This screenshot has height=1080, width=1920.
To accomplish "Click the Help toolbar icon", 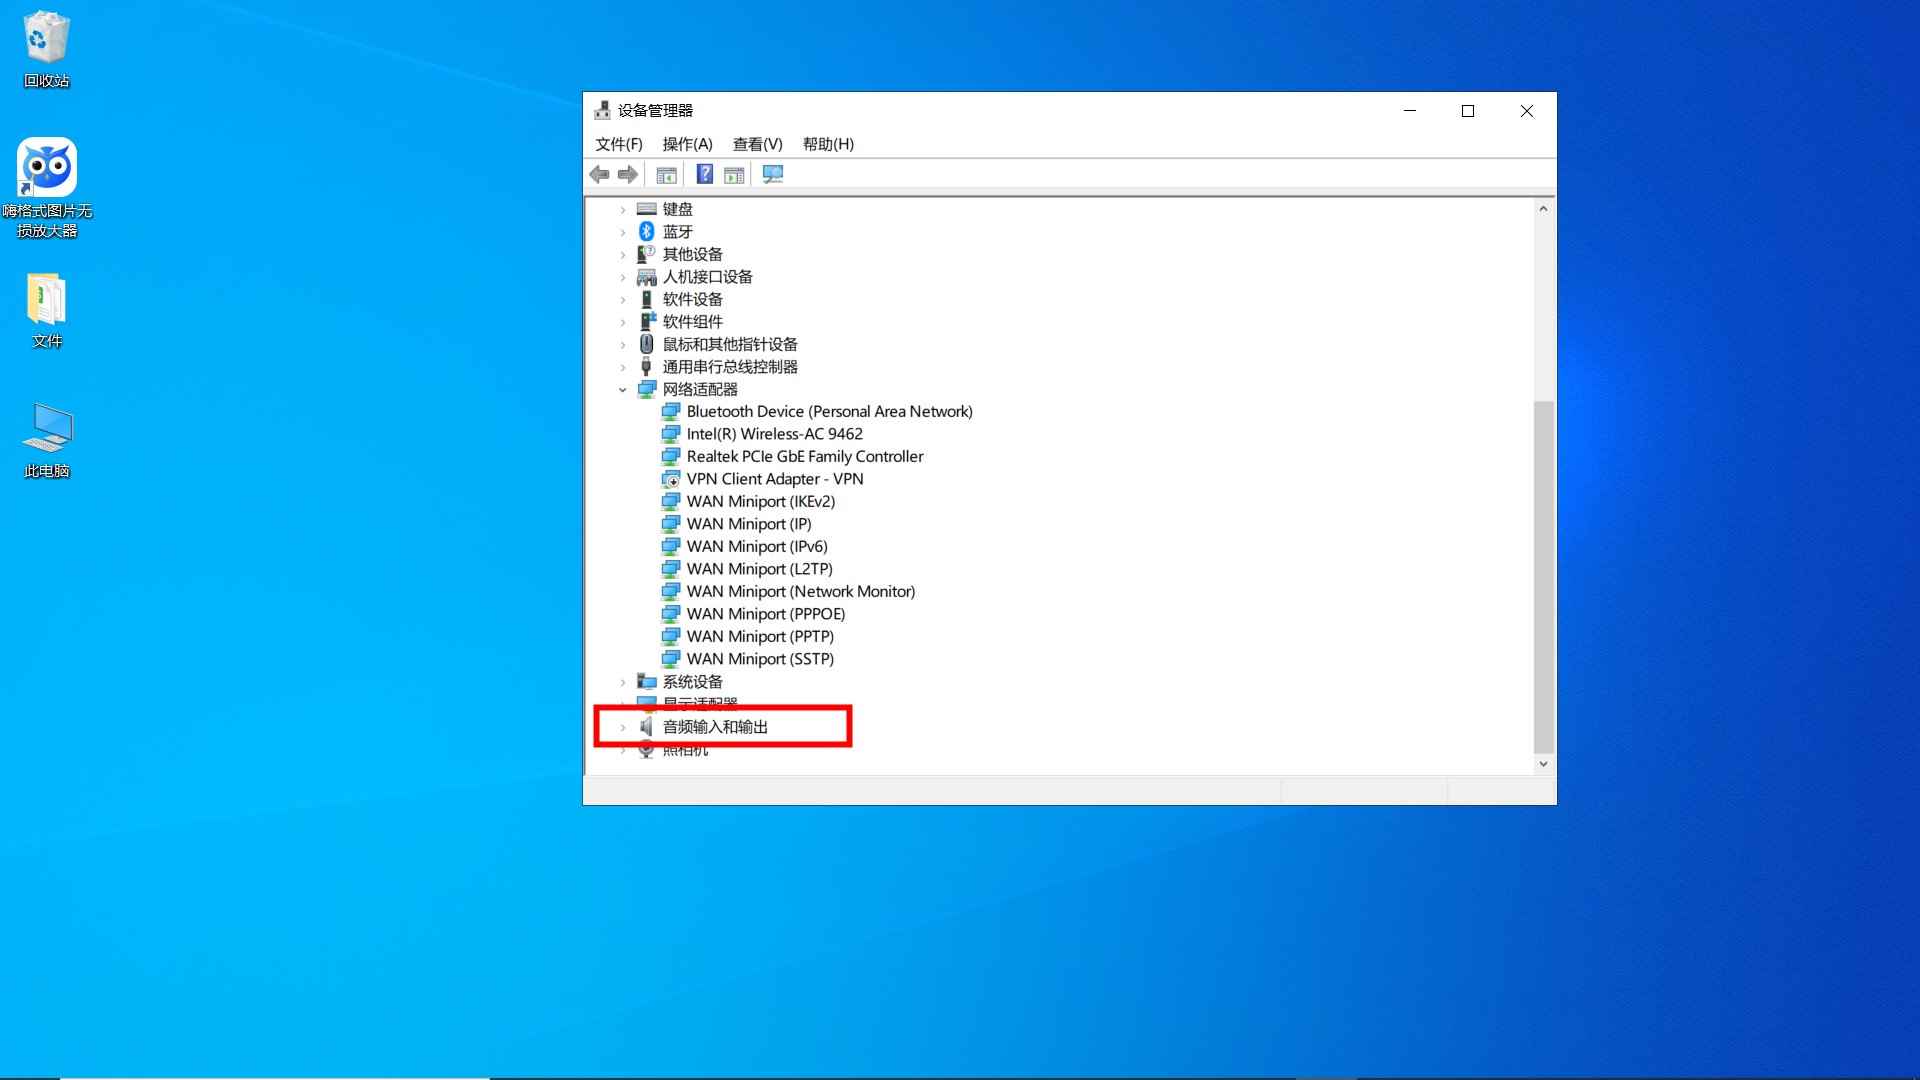I will click(x=704, y=175).
